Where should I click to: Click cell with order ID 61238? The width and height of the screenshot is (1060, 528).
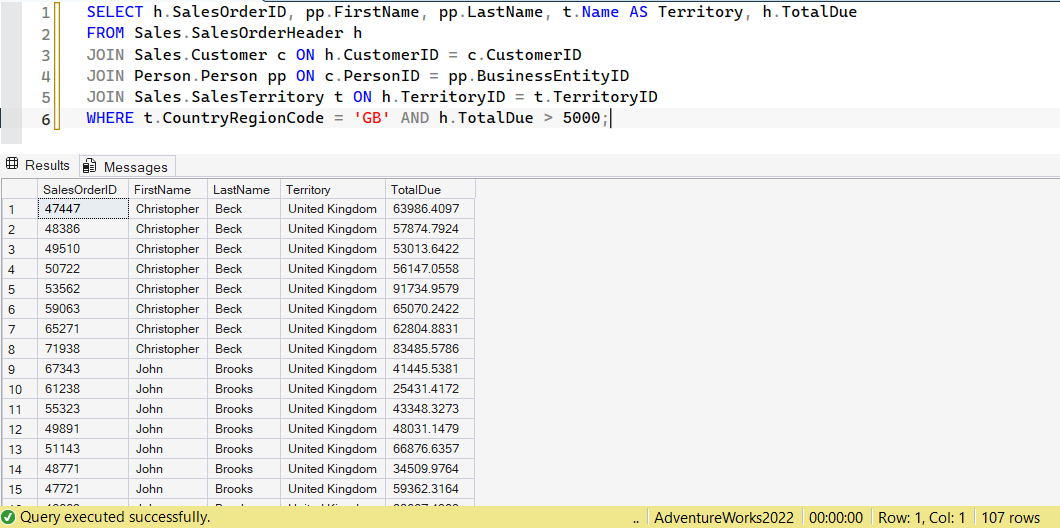pos(83,389)
